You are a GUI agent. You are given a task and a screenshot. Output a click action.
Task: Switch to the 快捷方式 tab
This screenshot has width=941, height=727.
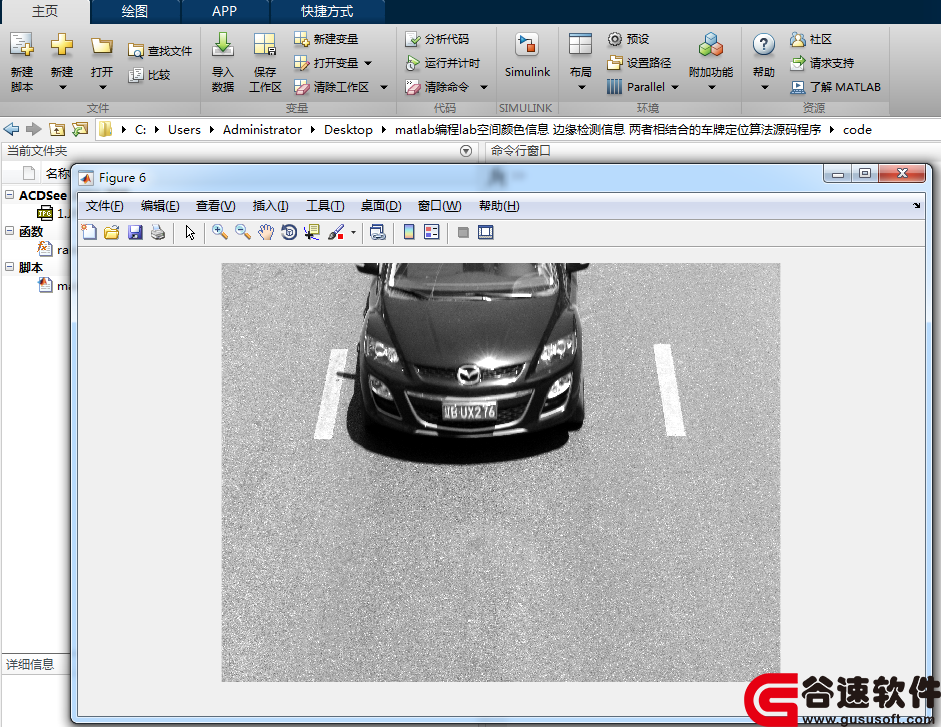(x=327, y=11)
